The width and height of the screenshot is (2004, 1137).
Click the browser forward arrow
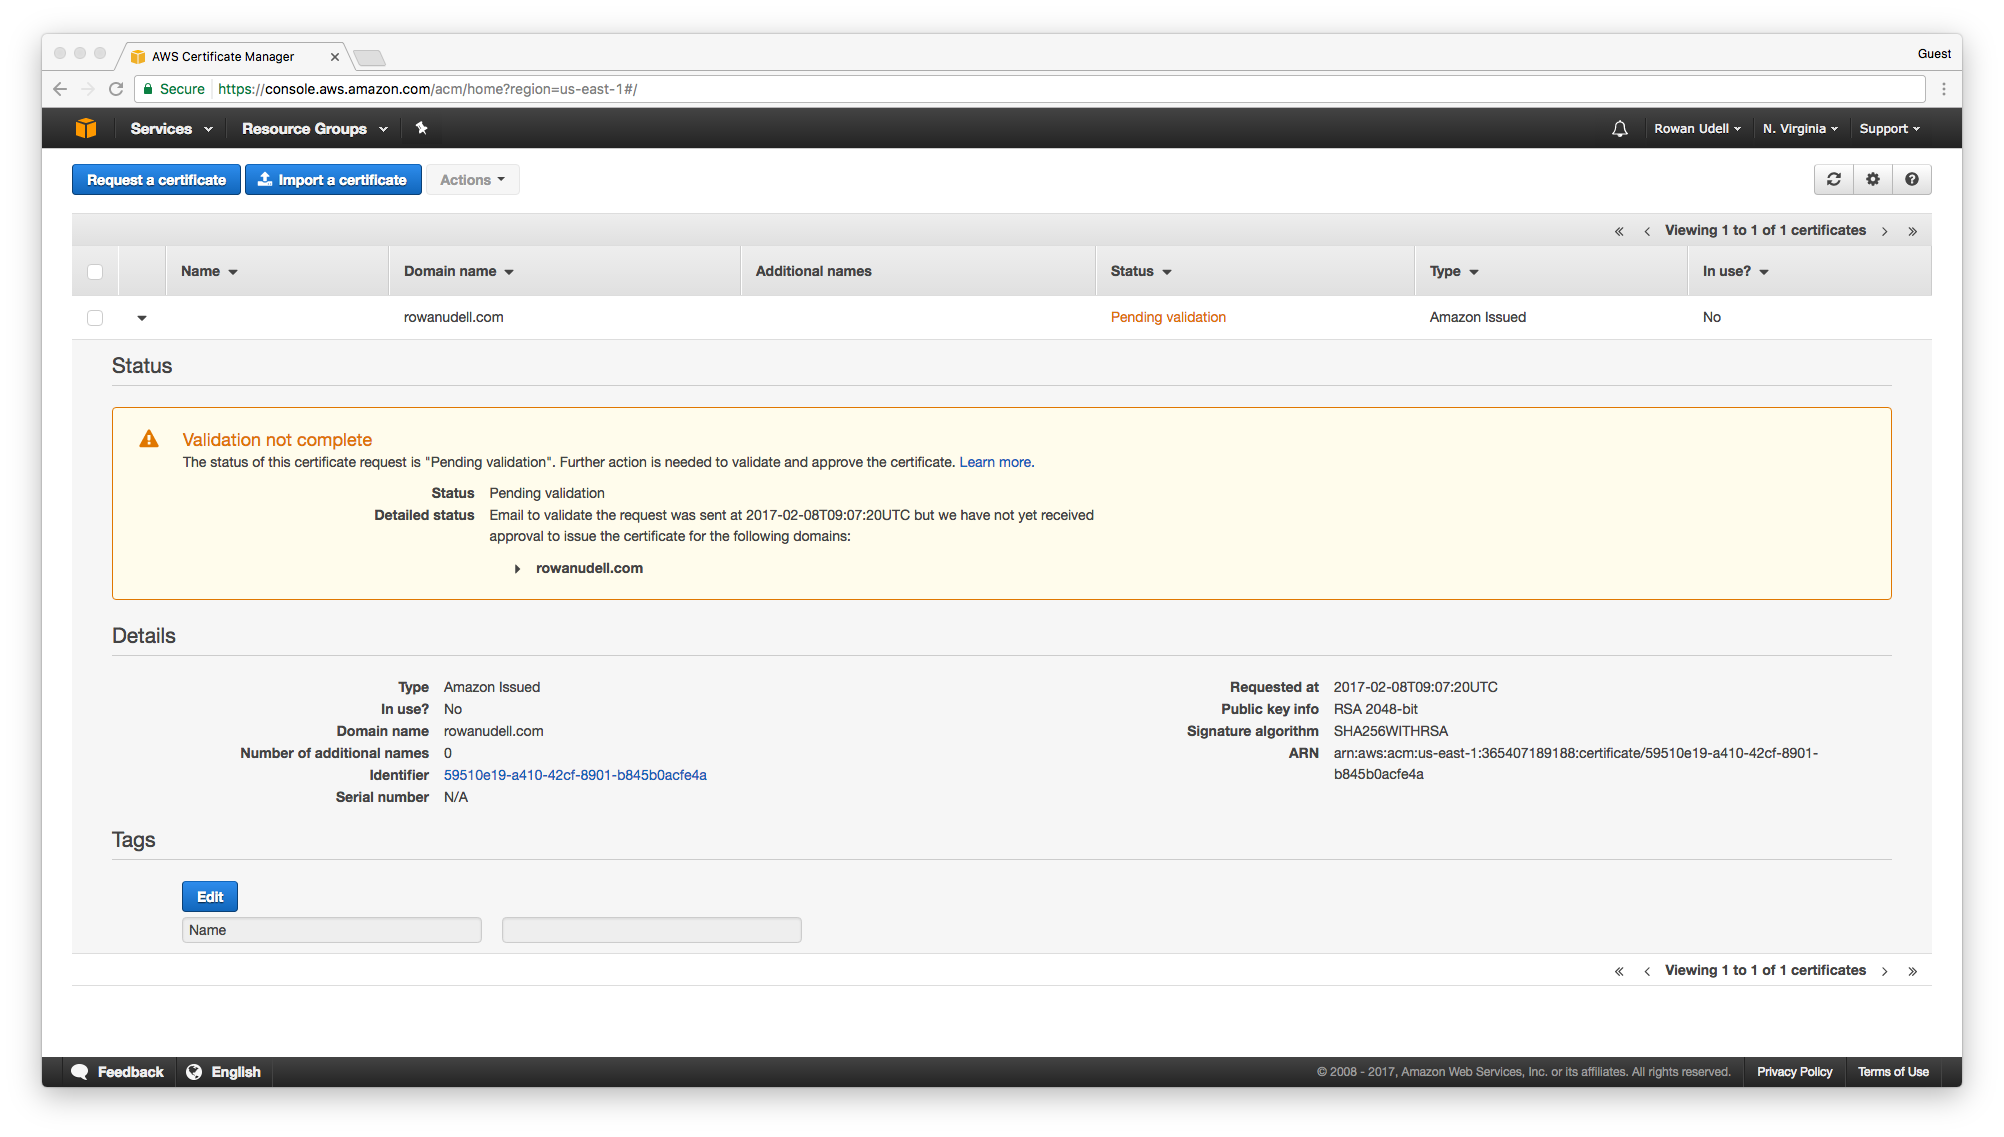pyautogui.click(x=88, y=89)
